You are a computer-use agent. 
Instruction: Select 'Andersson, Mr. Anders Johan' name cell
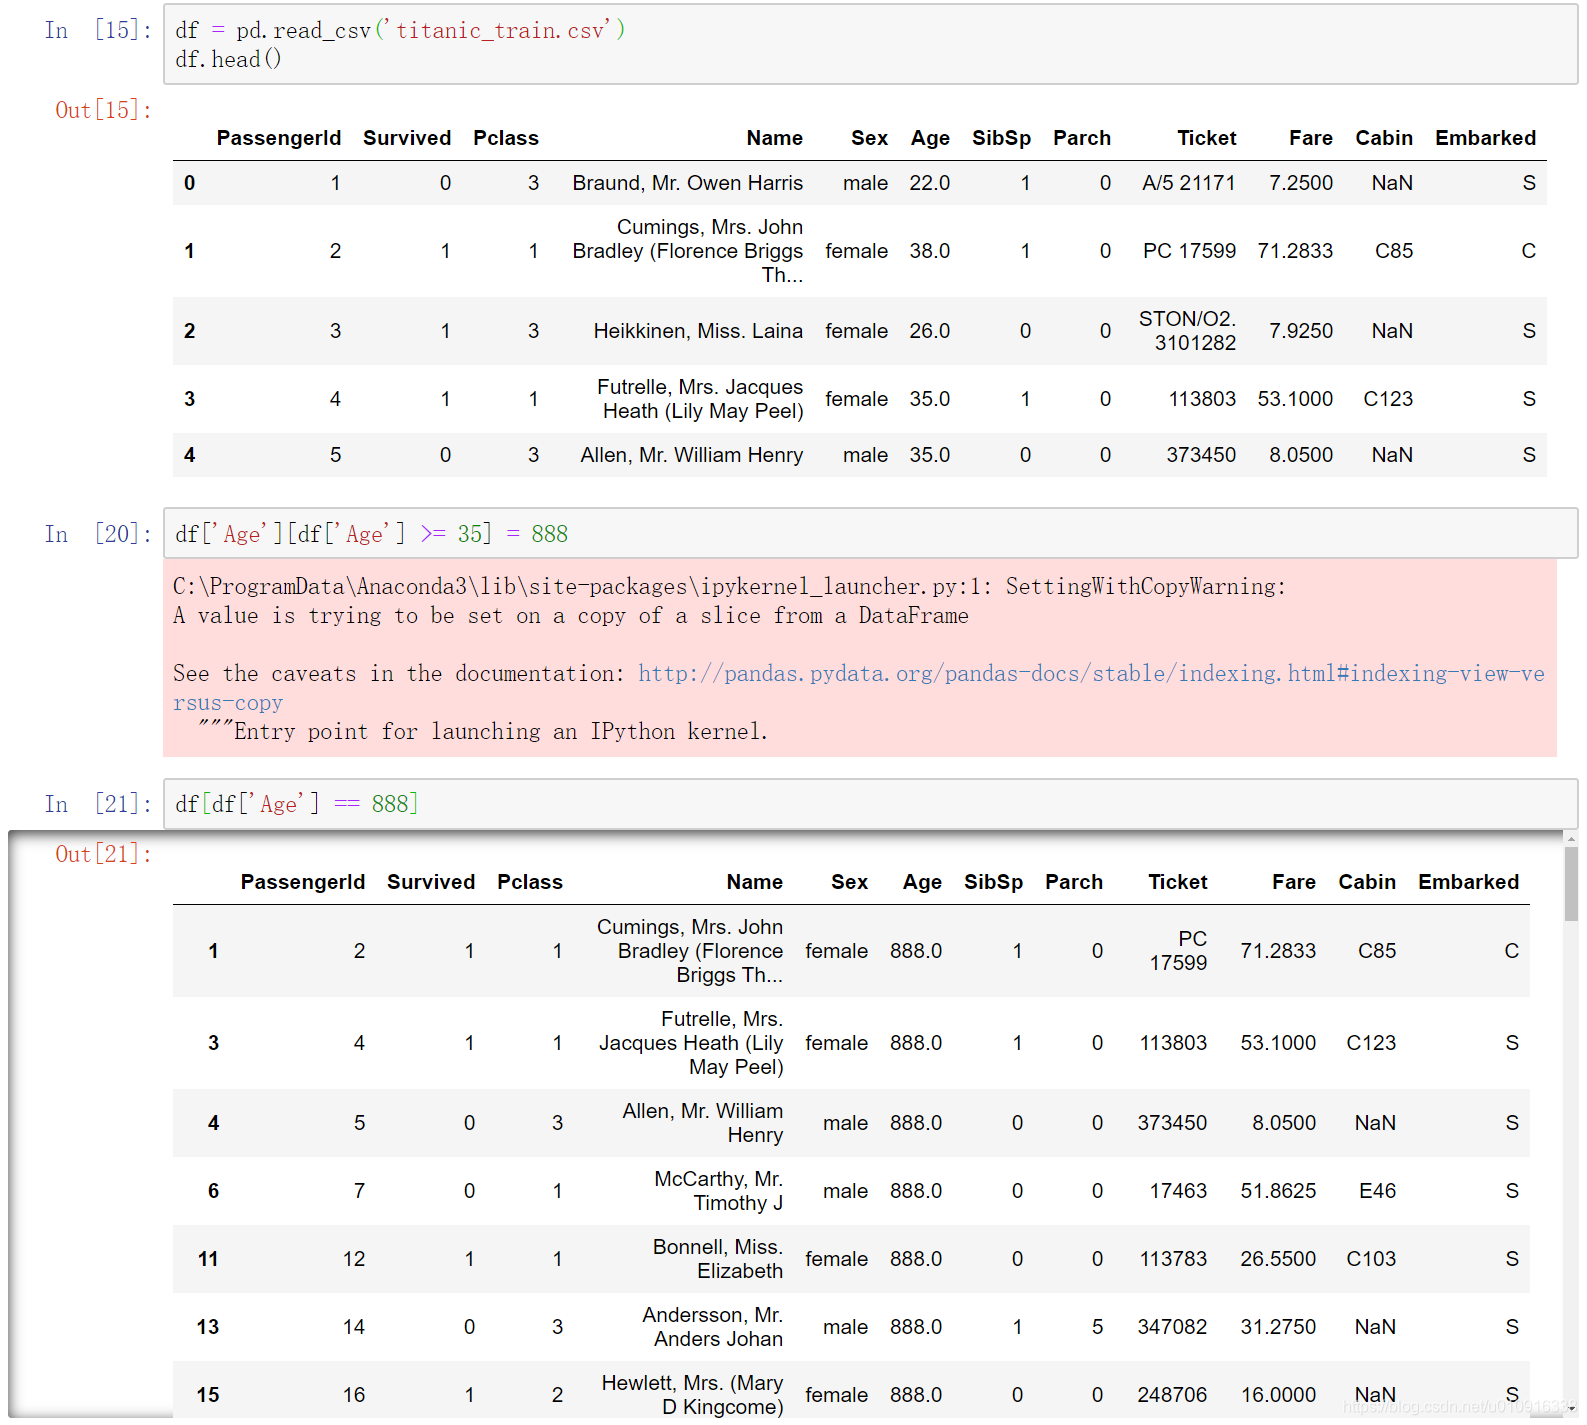click(713, 1327)
